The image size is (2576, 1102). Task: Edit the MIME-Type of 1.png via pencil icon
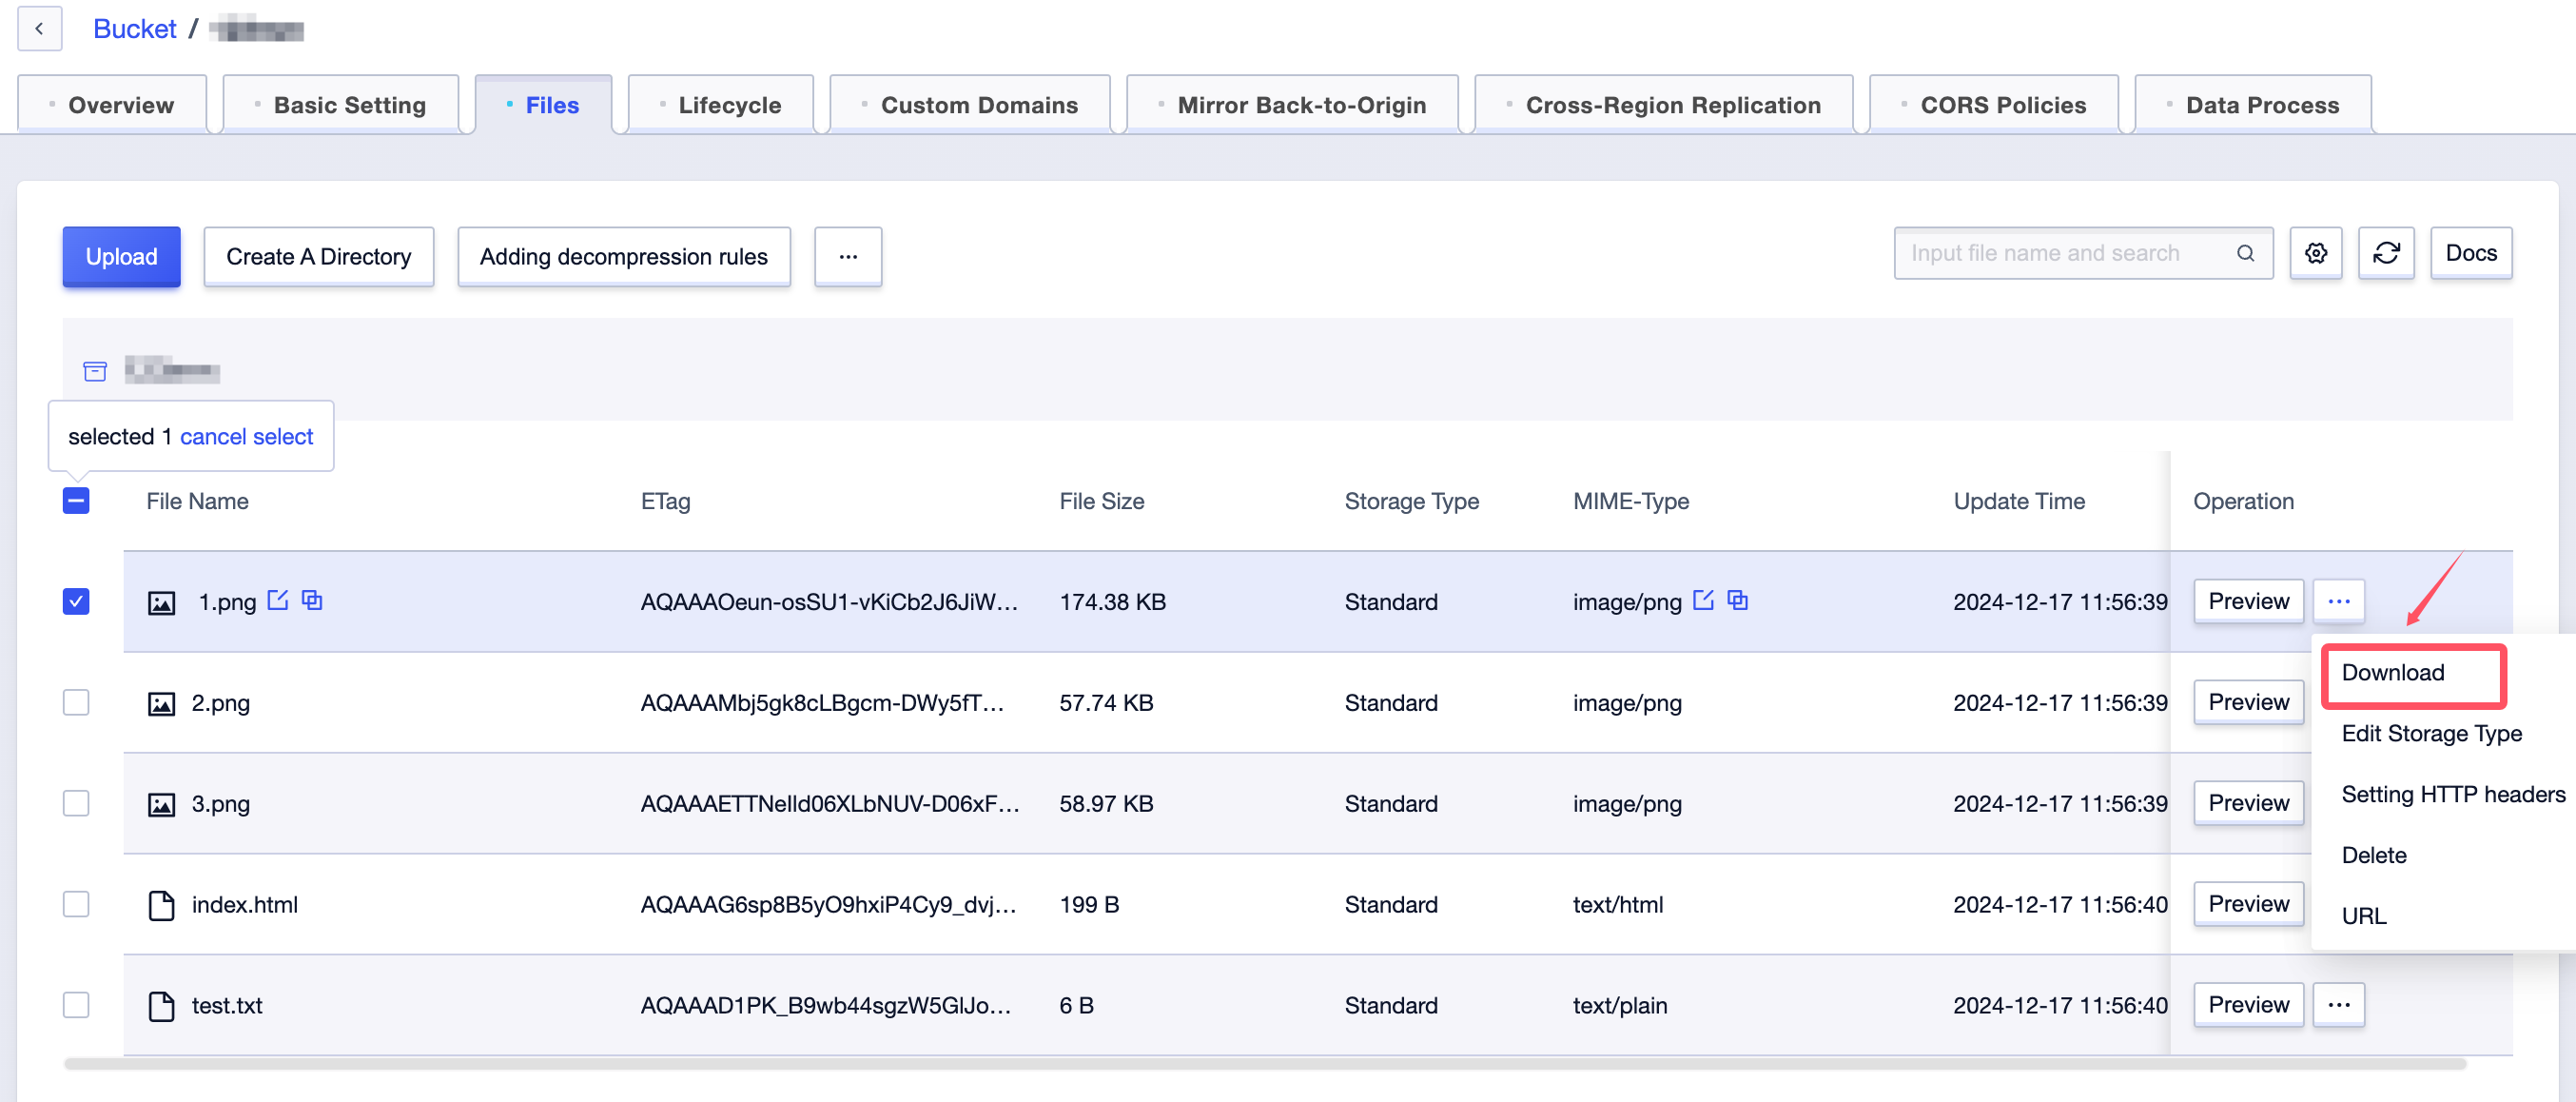point(1704,600)
